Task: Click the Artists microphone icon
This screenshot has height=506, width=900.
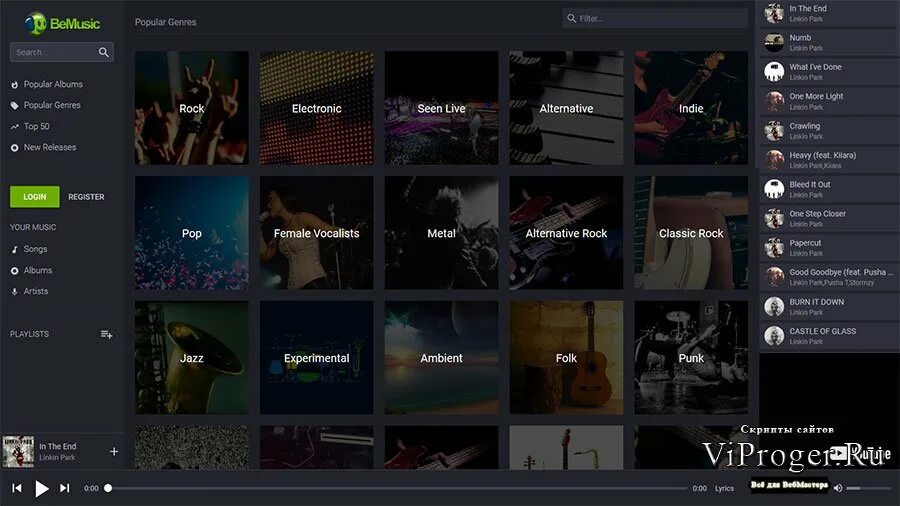Action: 14,291
